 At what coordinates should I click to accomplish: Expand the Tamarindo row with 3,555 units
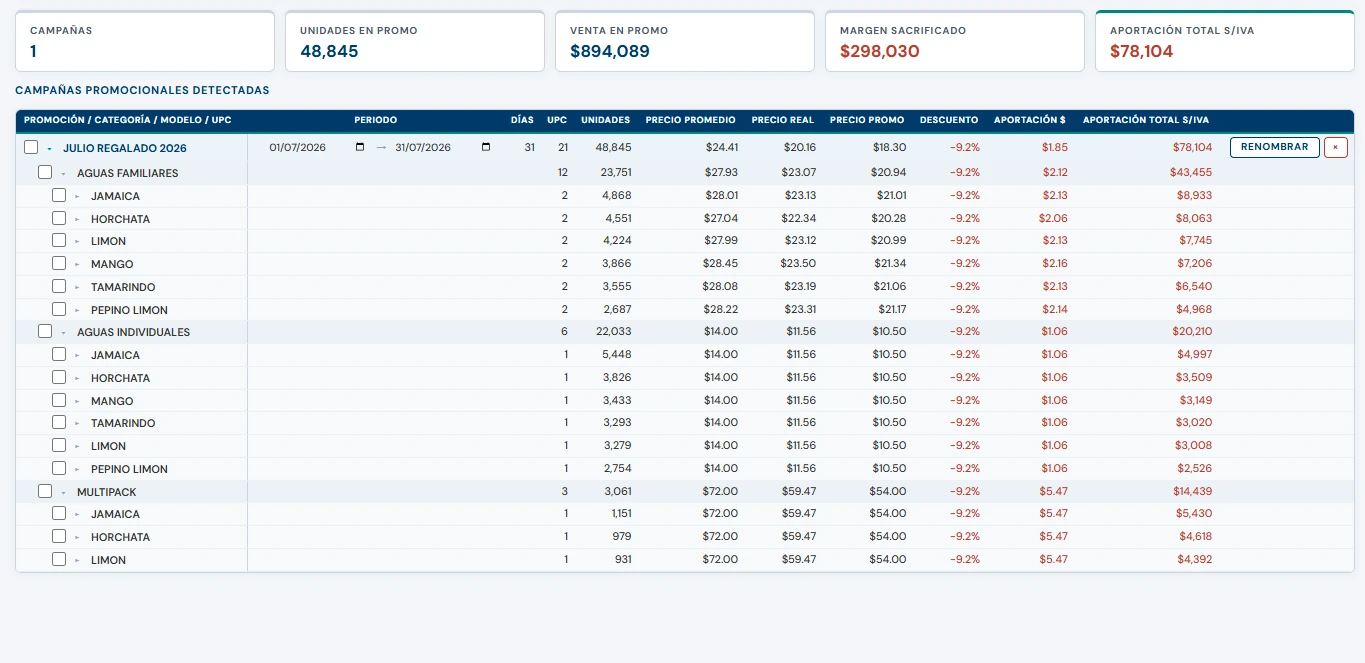(x=78, y=287)
